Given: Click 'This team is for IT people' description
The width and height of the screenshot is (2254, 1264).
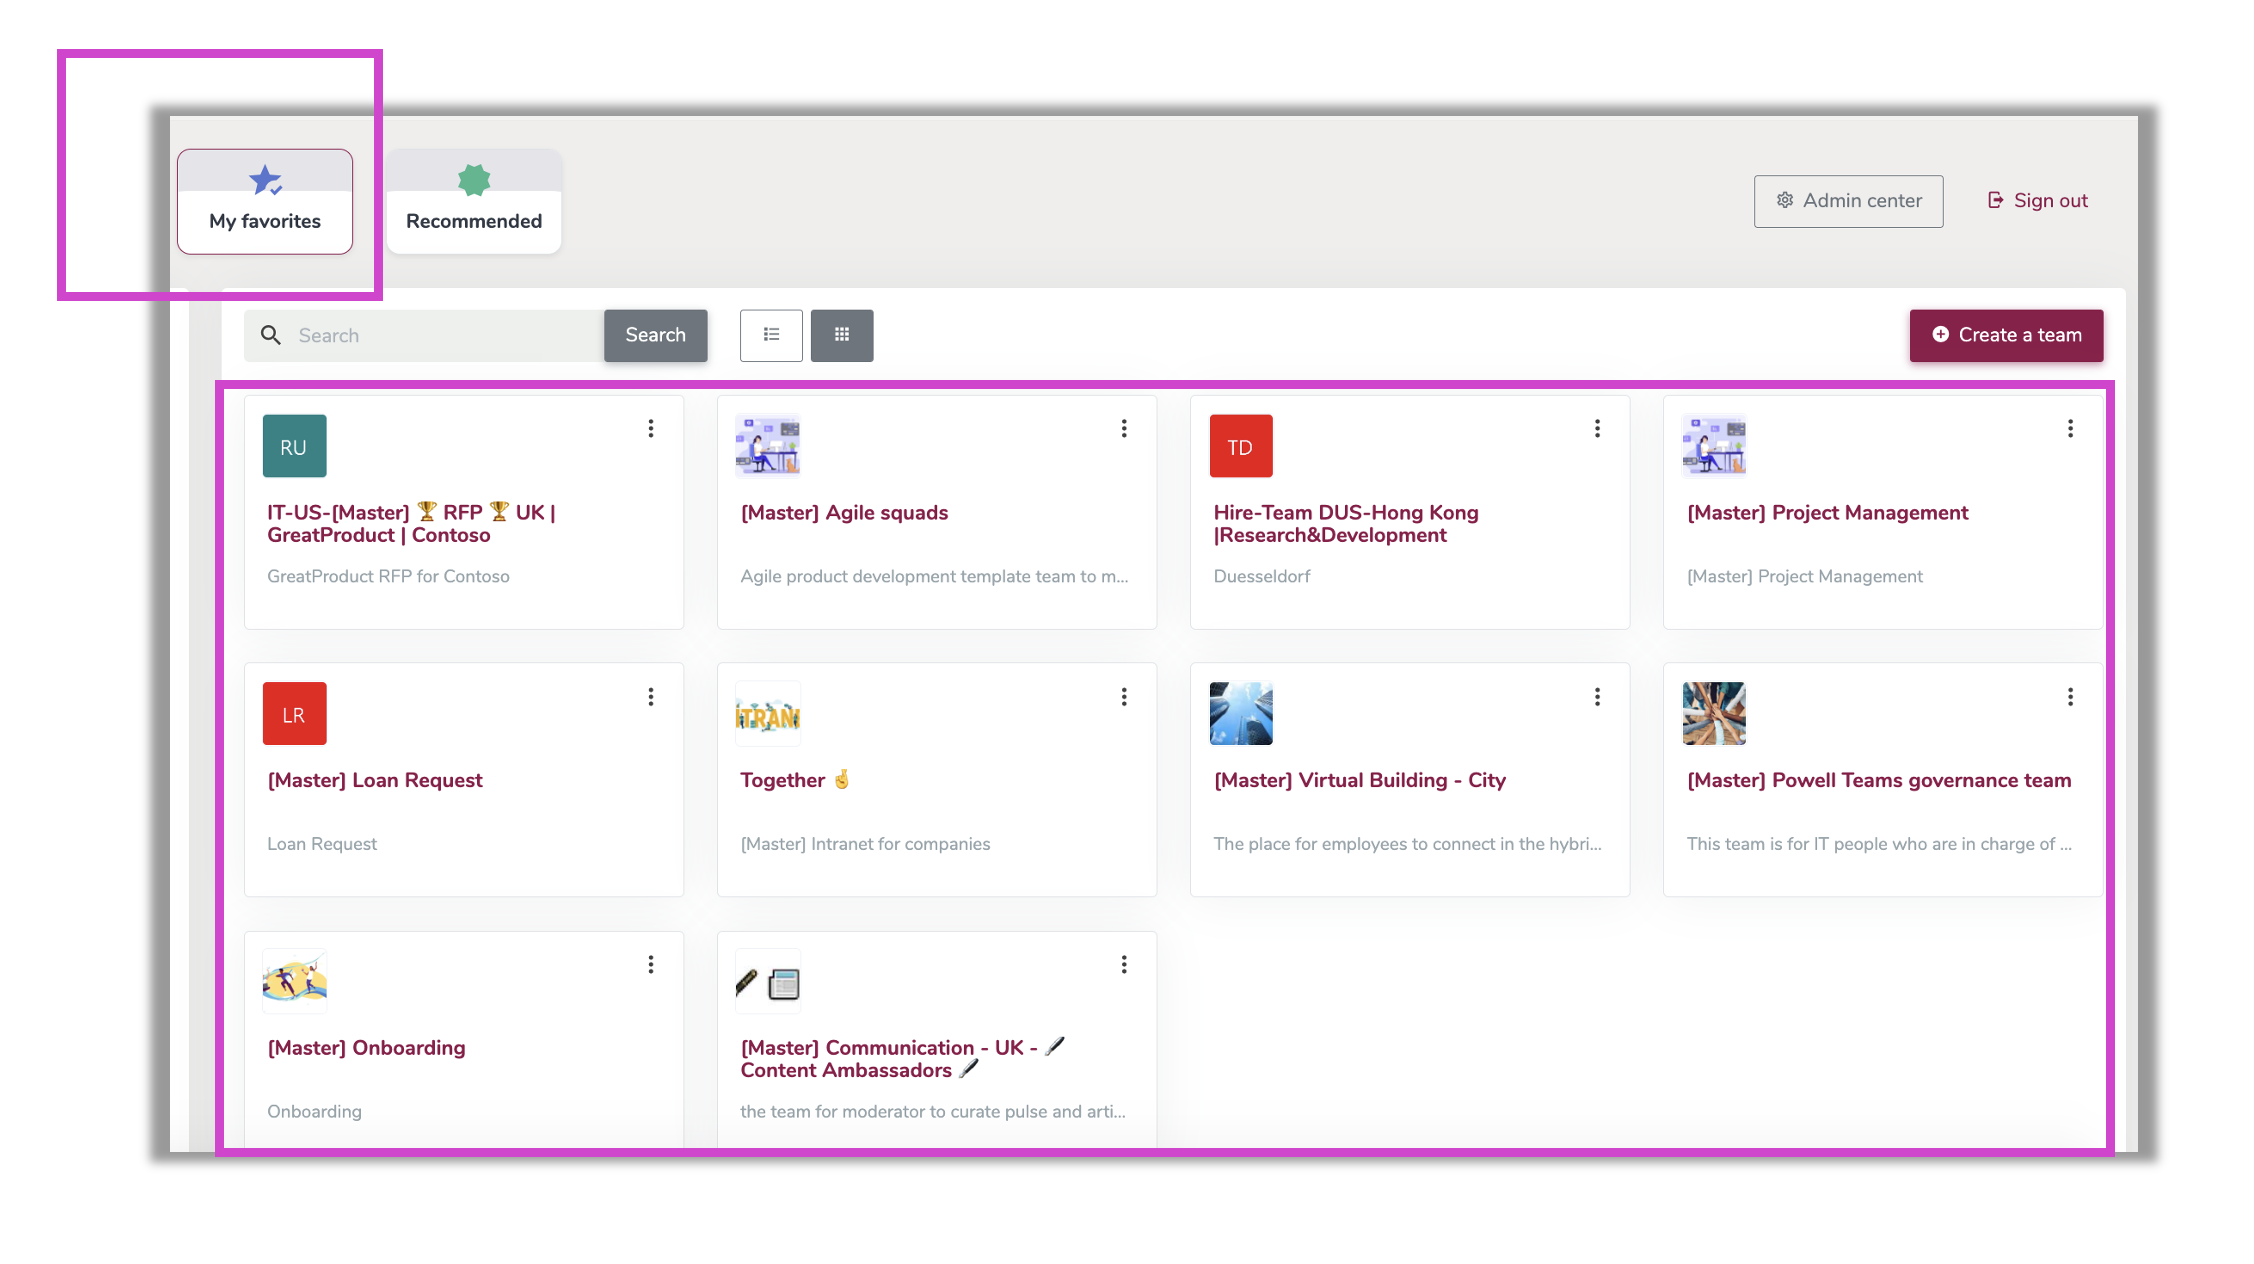Looking at the screenshot, I should click(1879, 844).
